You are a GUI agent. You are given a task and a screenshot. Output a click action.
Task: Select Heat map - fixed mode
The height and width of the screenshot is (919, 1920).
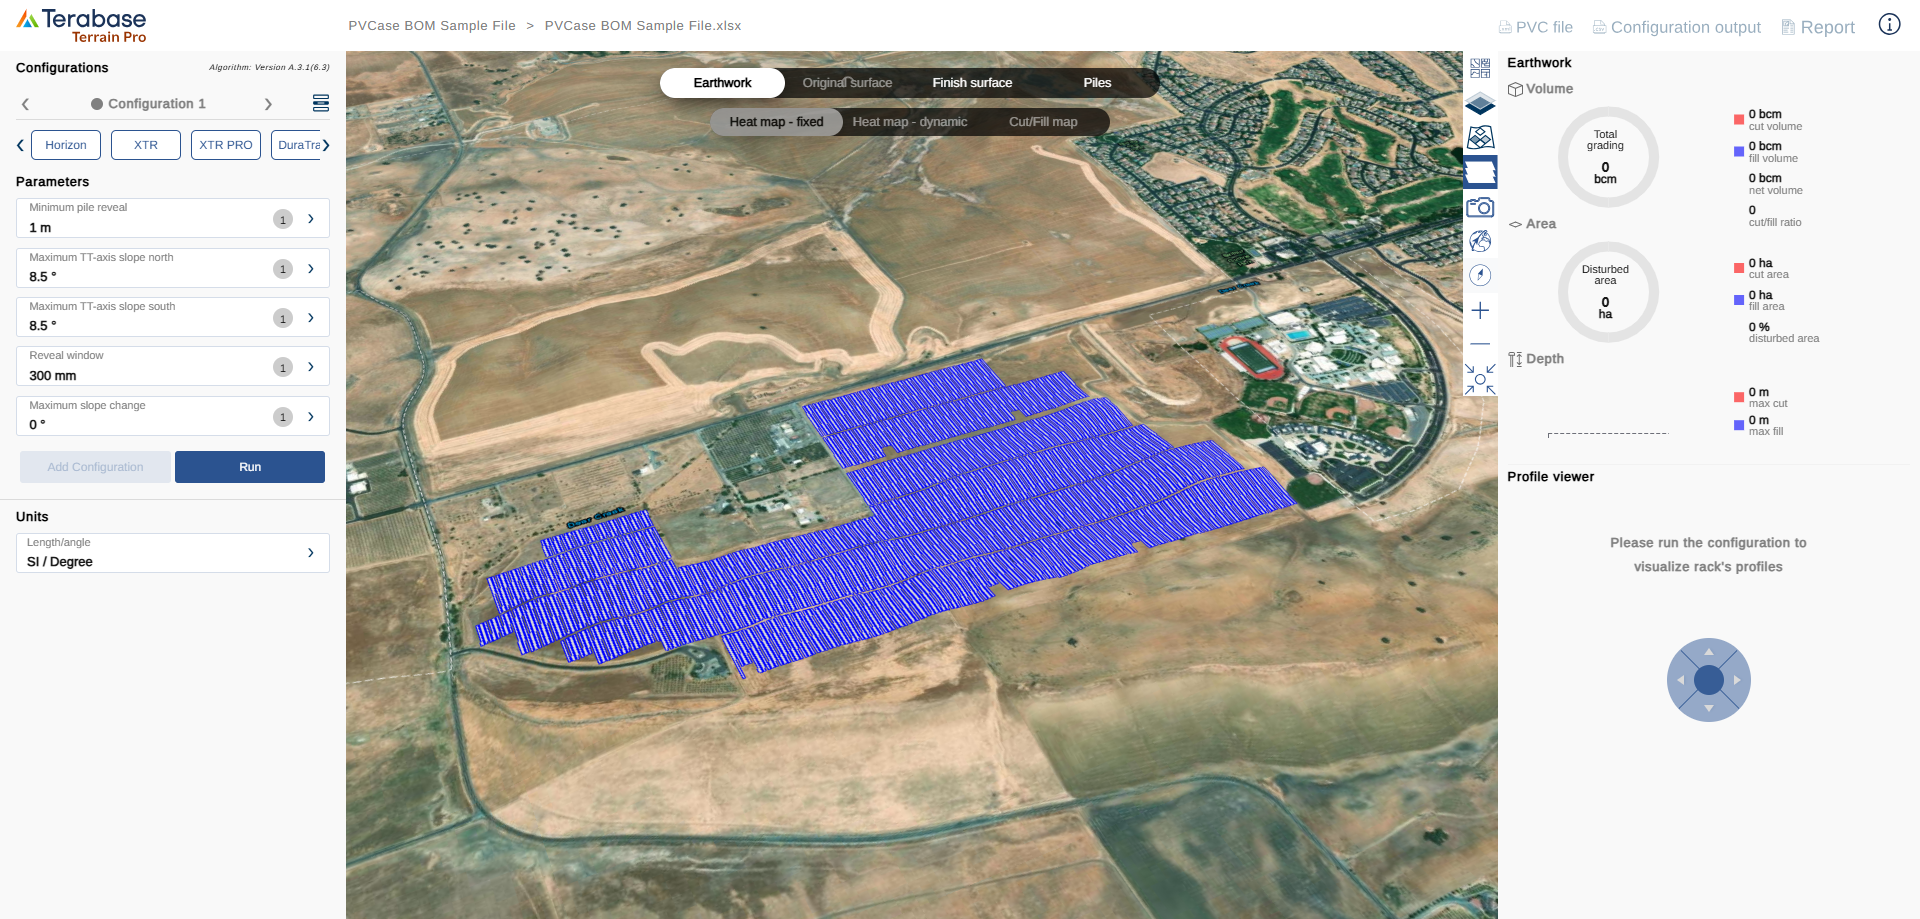pyautogui.click(x=776, y=122)
